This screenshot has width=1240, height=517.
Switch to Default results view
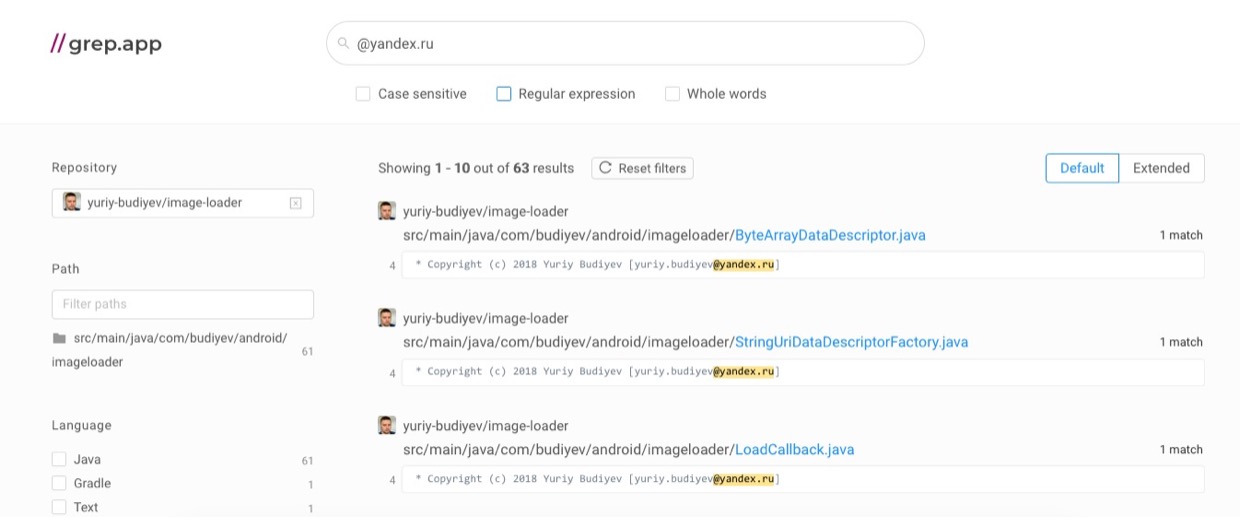pos(1082,168)
